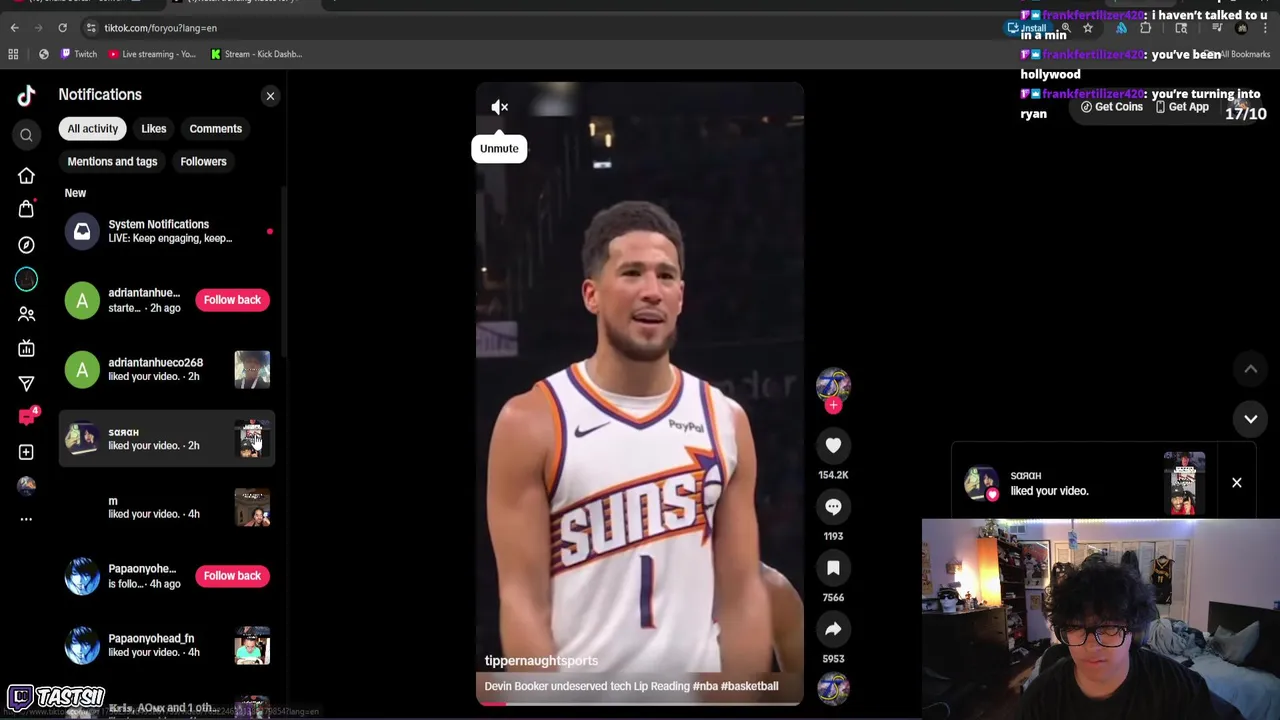Open the spinning sound disc icon
1280x720 pixels.
point(833,688)
